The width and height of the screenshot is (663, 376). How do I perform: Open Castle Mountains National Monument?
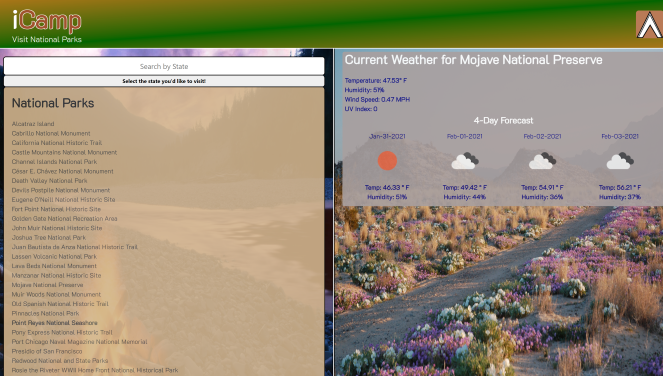[x=64, y=152]
